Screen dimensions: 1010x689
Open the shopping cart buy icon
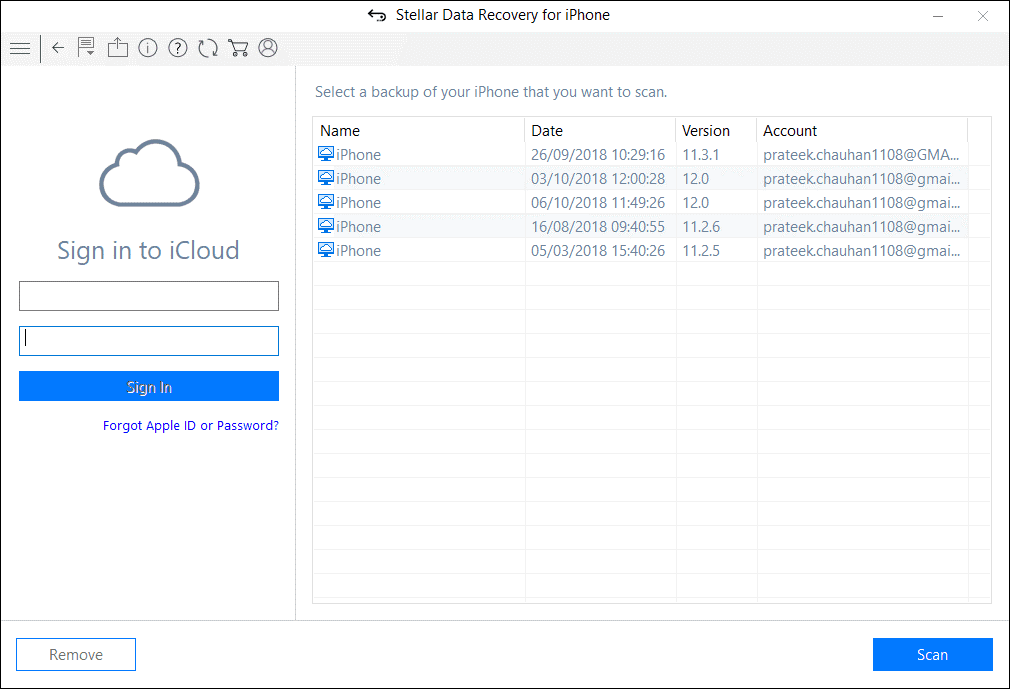pos(238,48)
